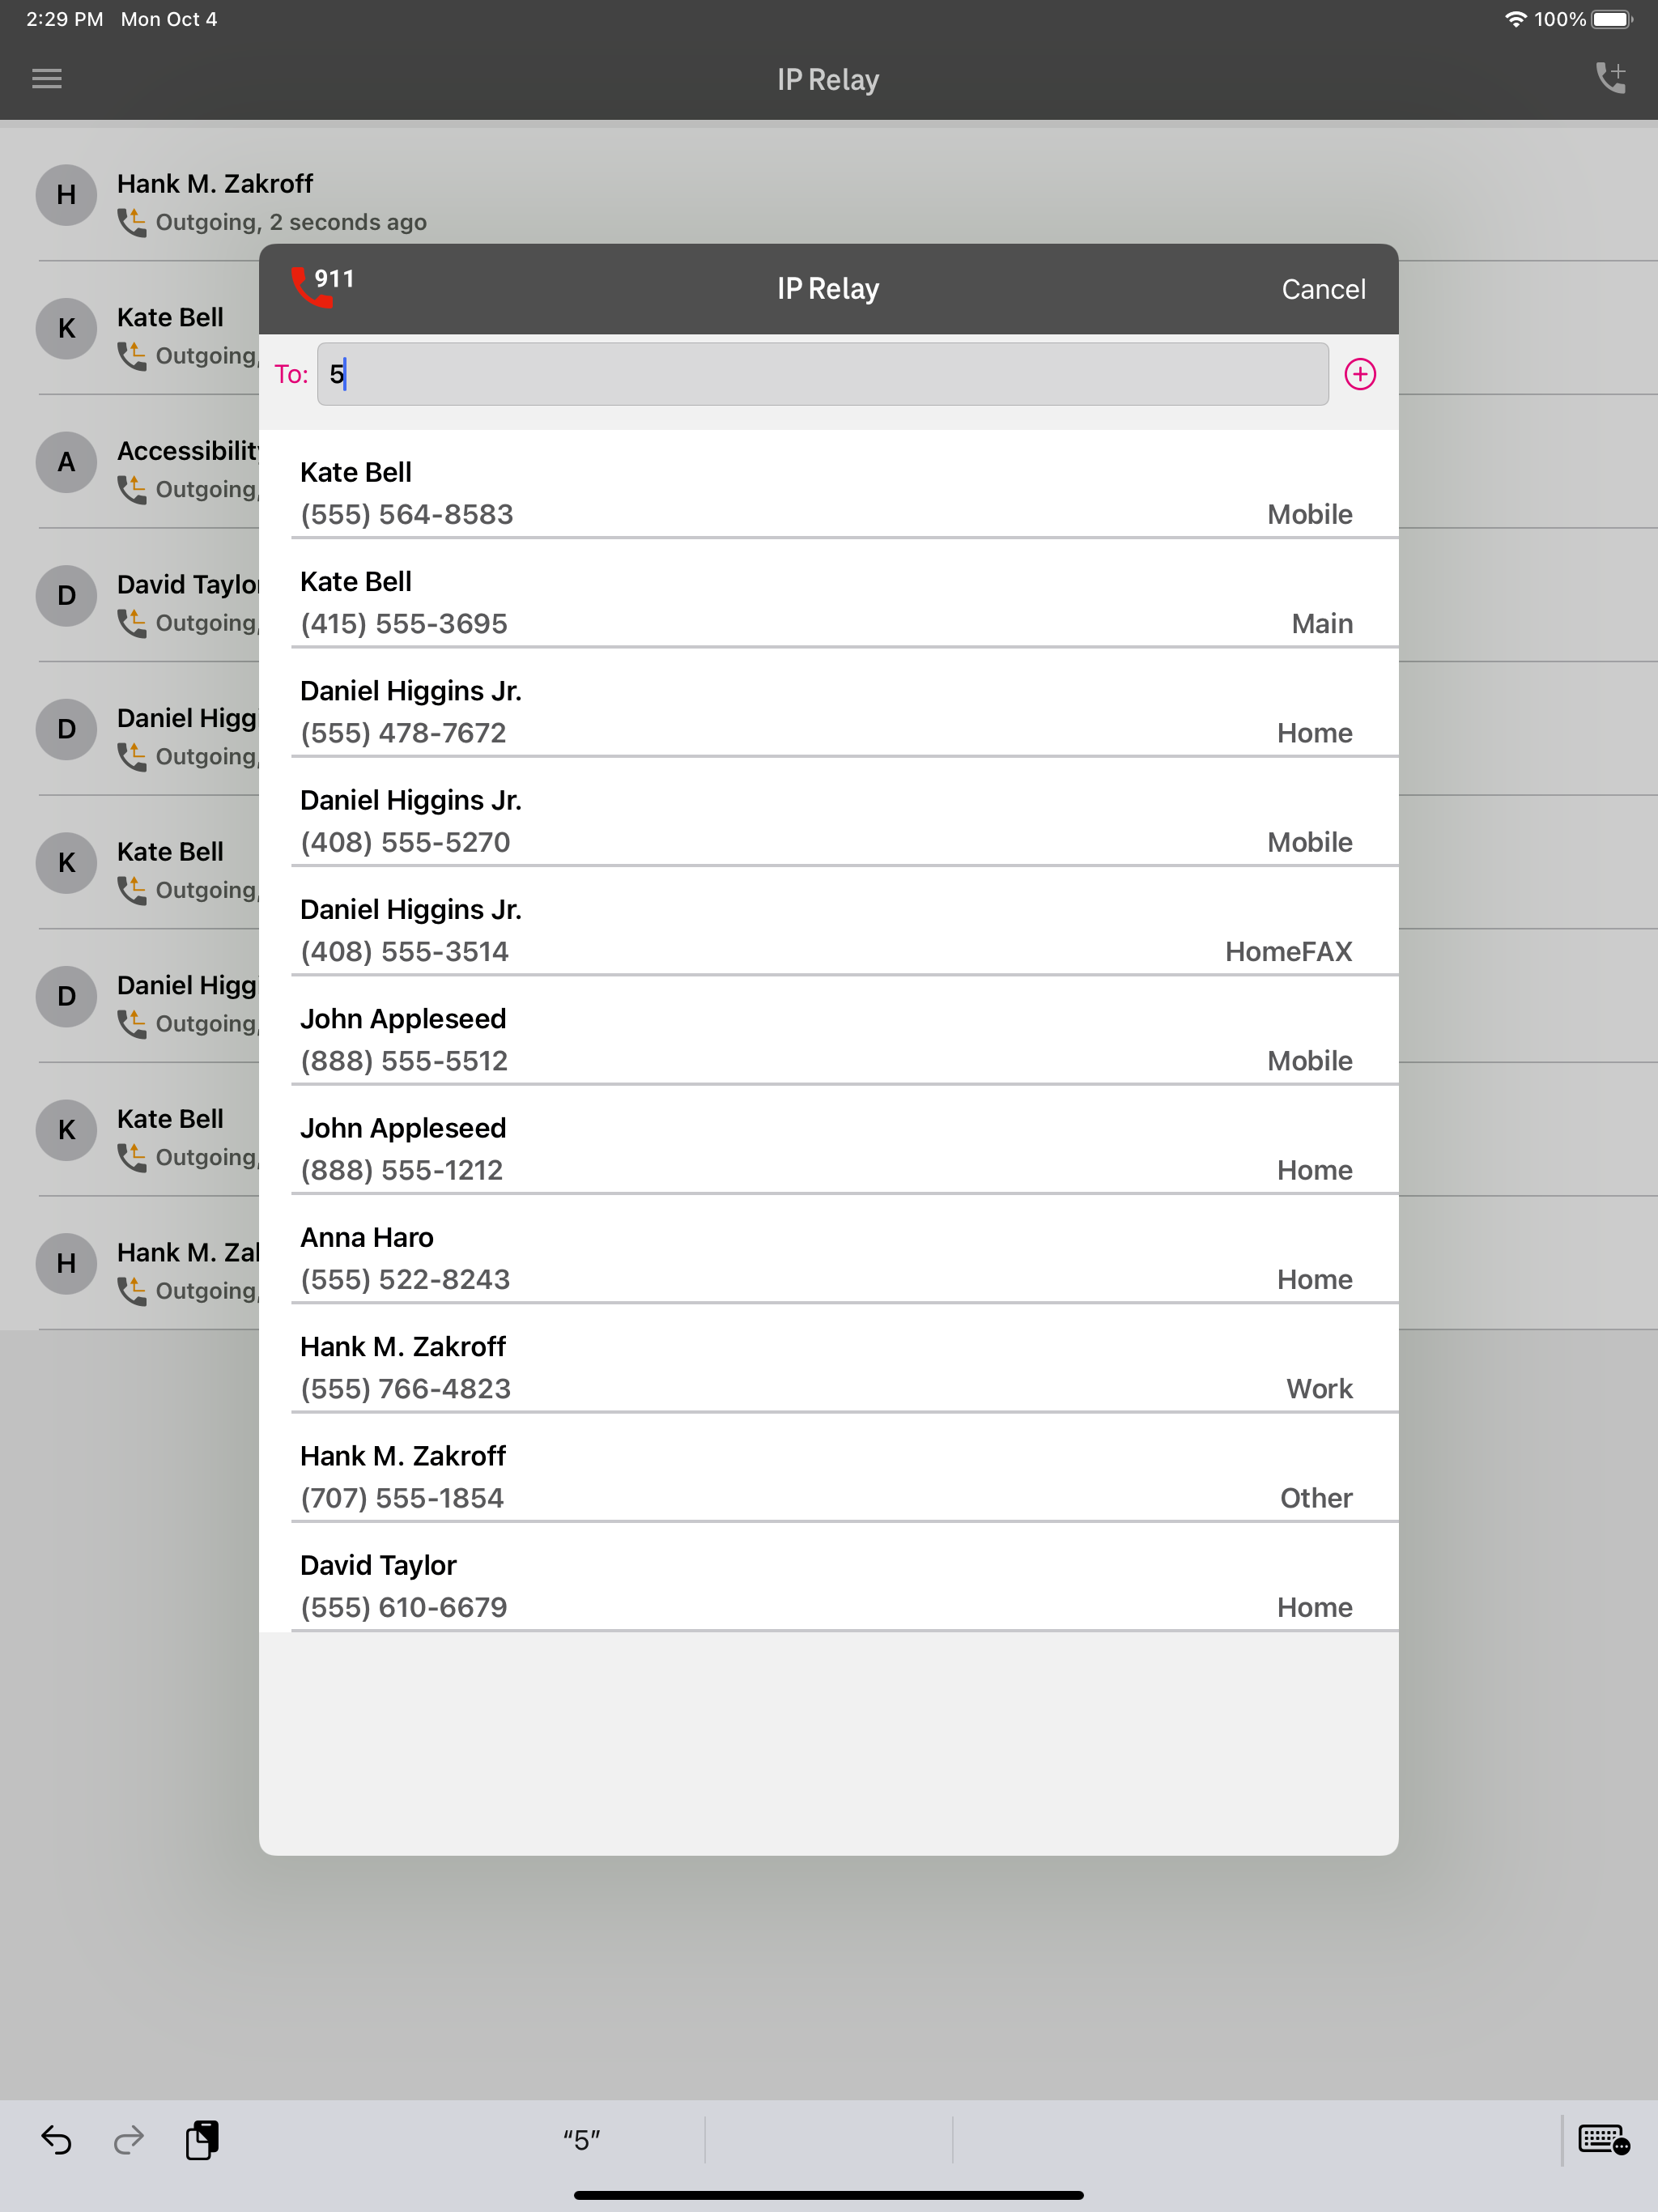Open the hamburger menu icon

(x=47, y=79)
